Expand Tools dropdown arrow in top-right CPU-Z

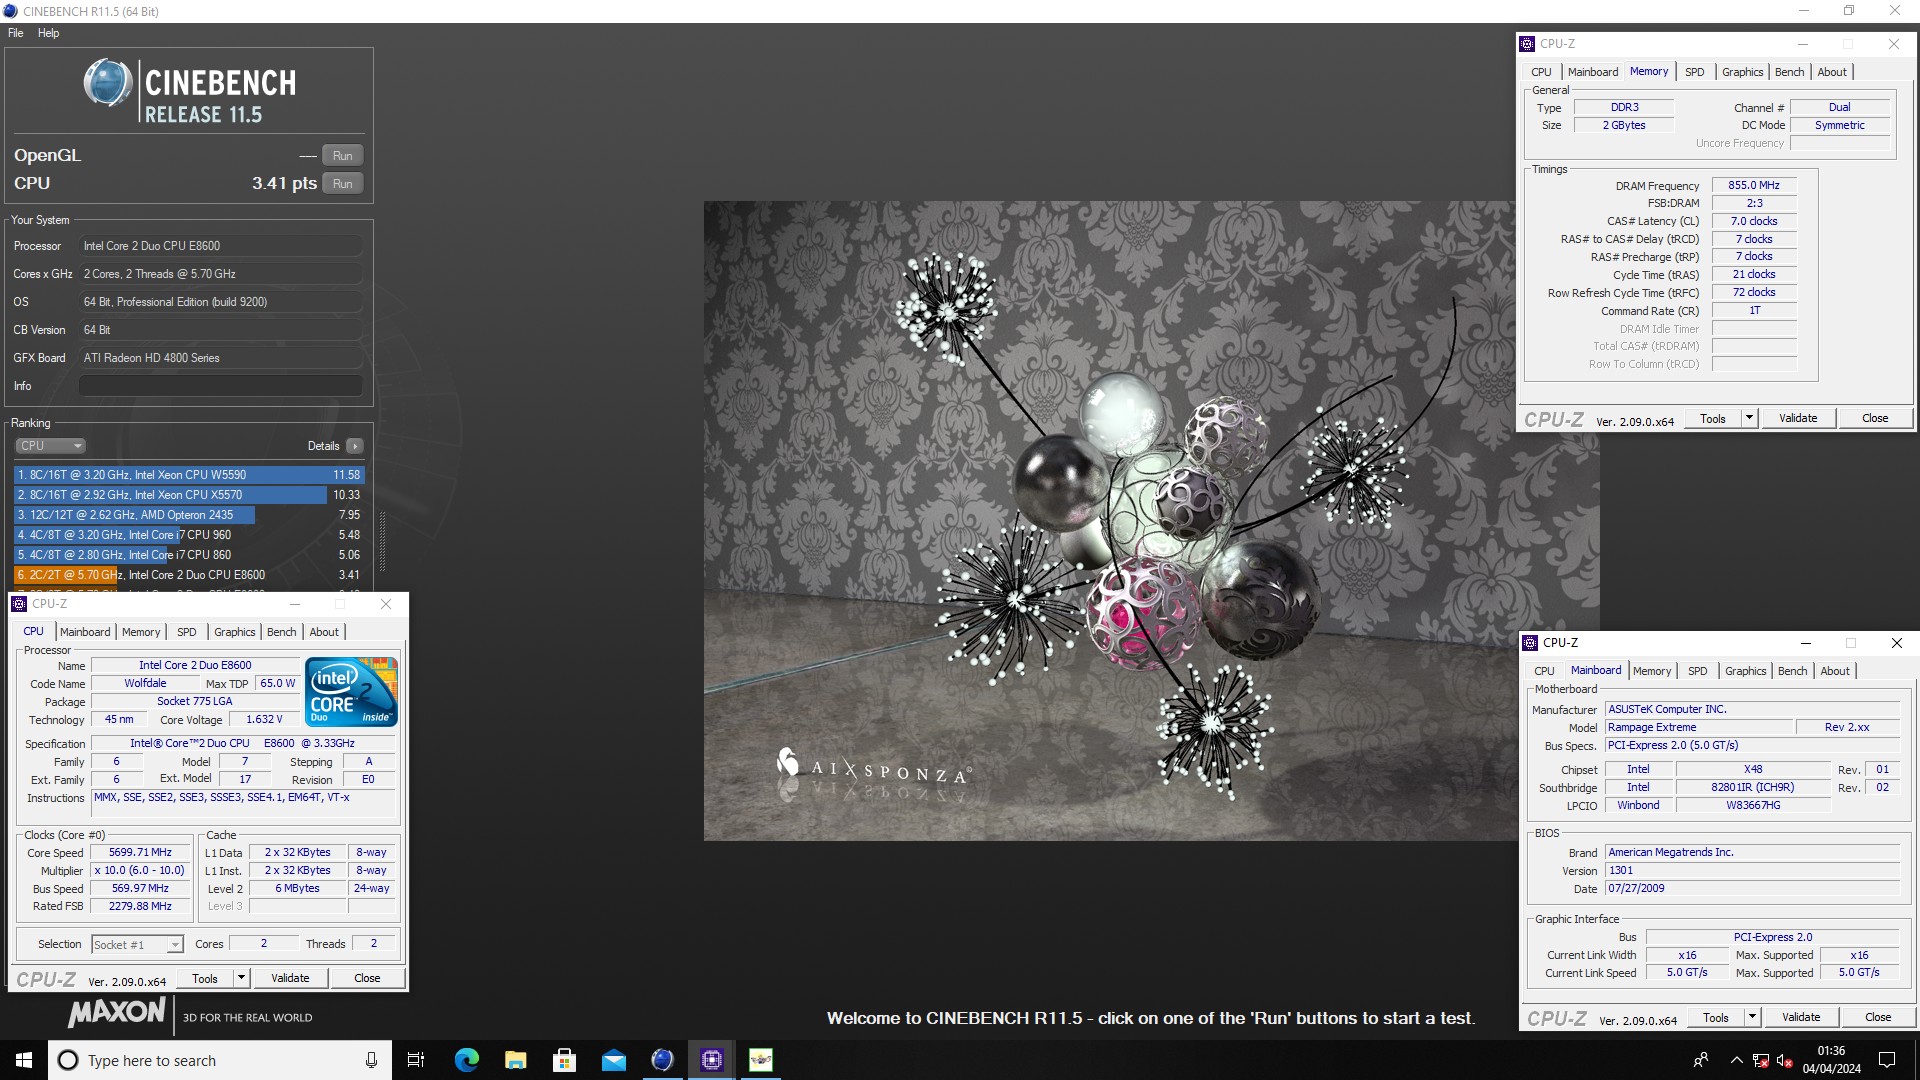1749,419
